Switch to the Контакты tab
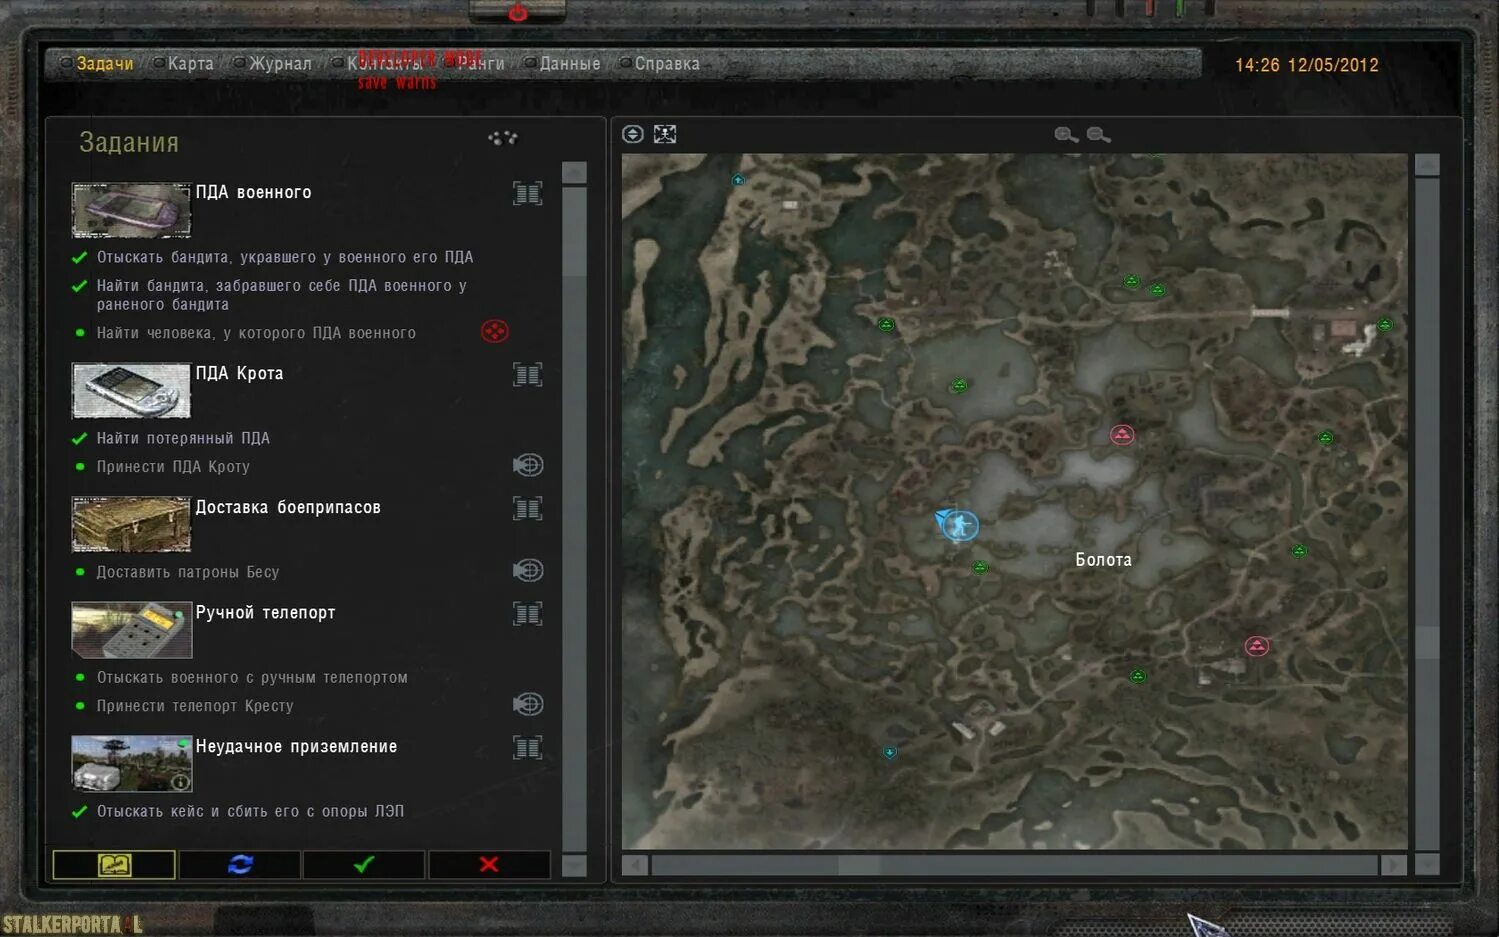This screenshot has width=1499, height=937. coord(385,63)
